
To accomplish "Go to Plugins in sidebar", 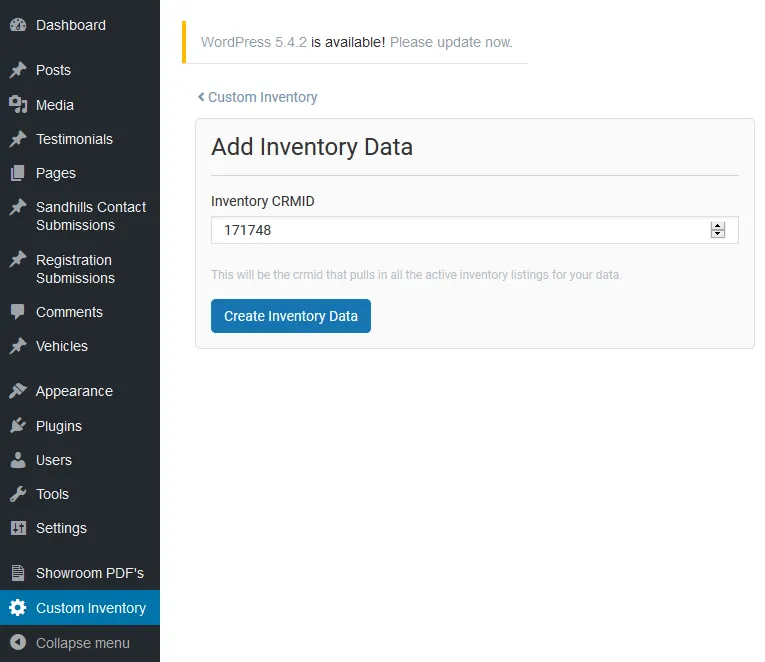I will click(80, 426).
